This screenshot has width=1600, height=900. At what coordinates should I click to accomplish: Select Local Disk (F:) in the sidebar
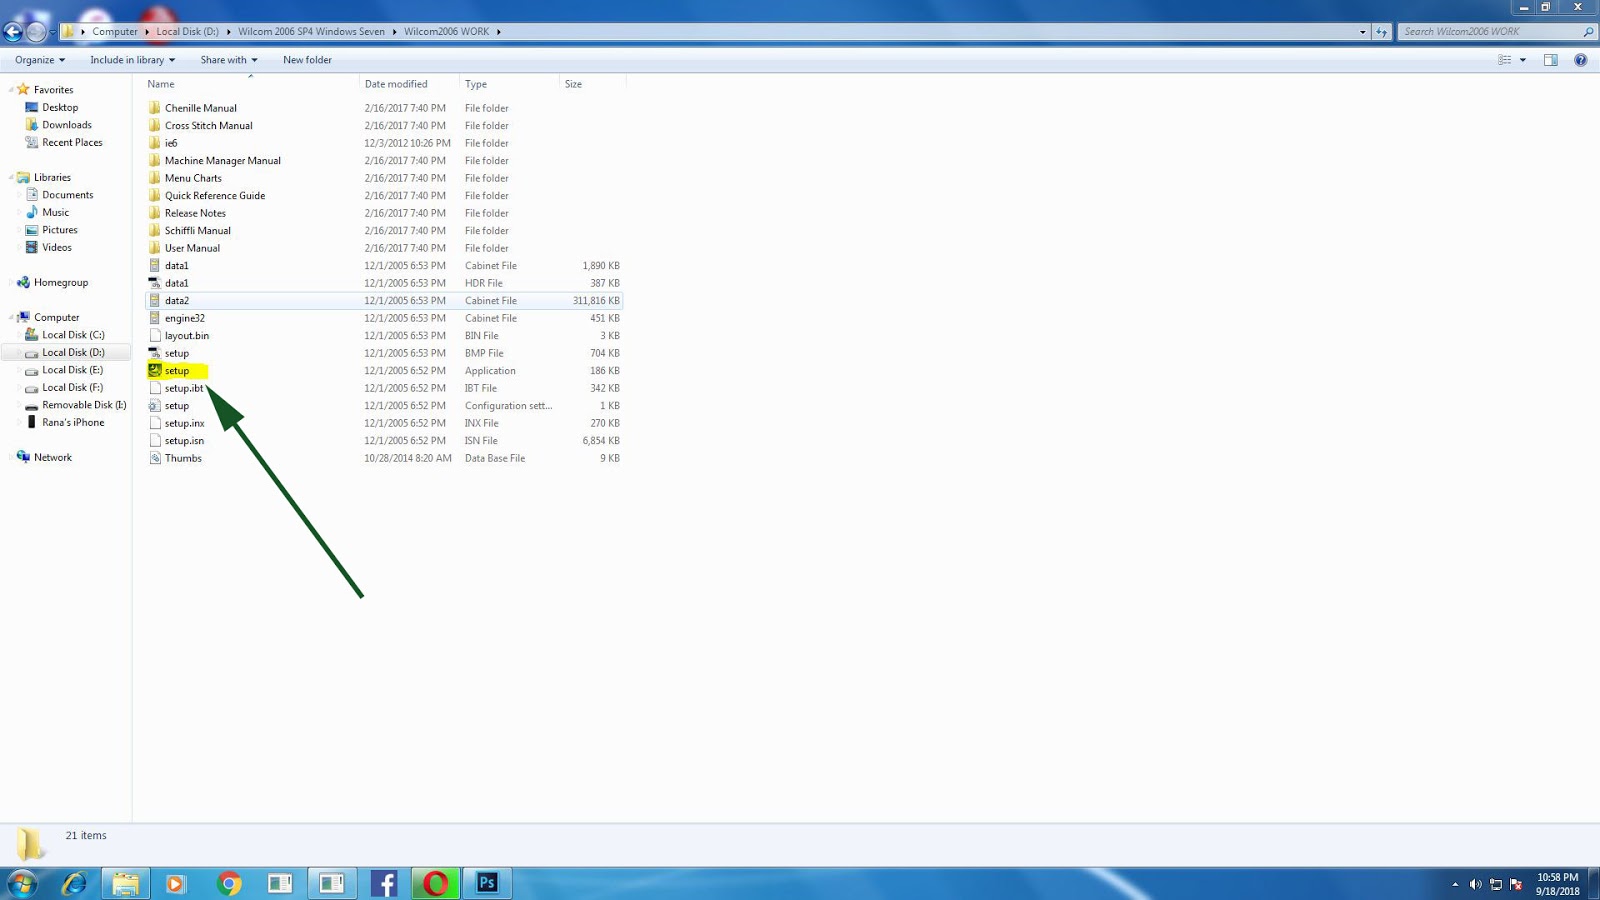pyautogui.click(x=72, y=388)
